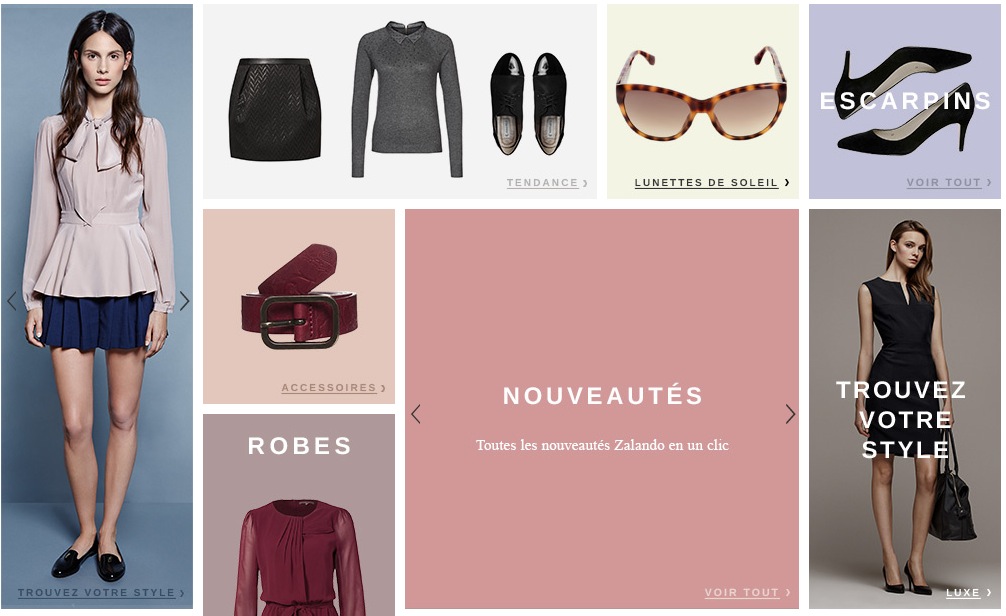Click the Escarpins heading over the pumps
This screenshot has height=616, width=1006.
point(905,101)
